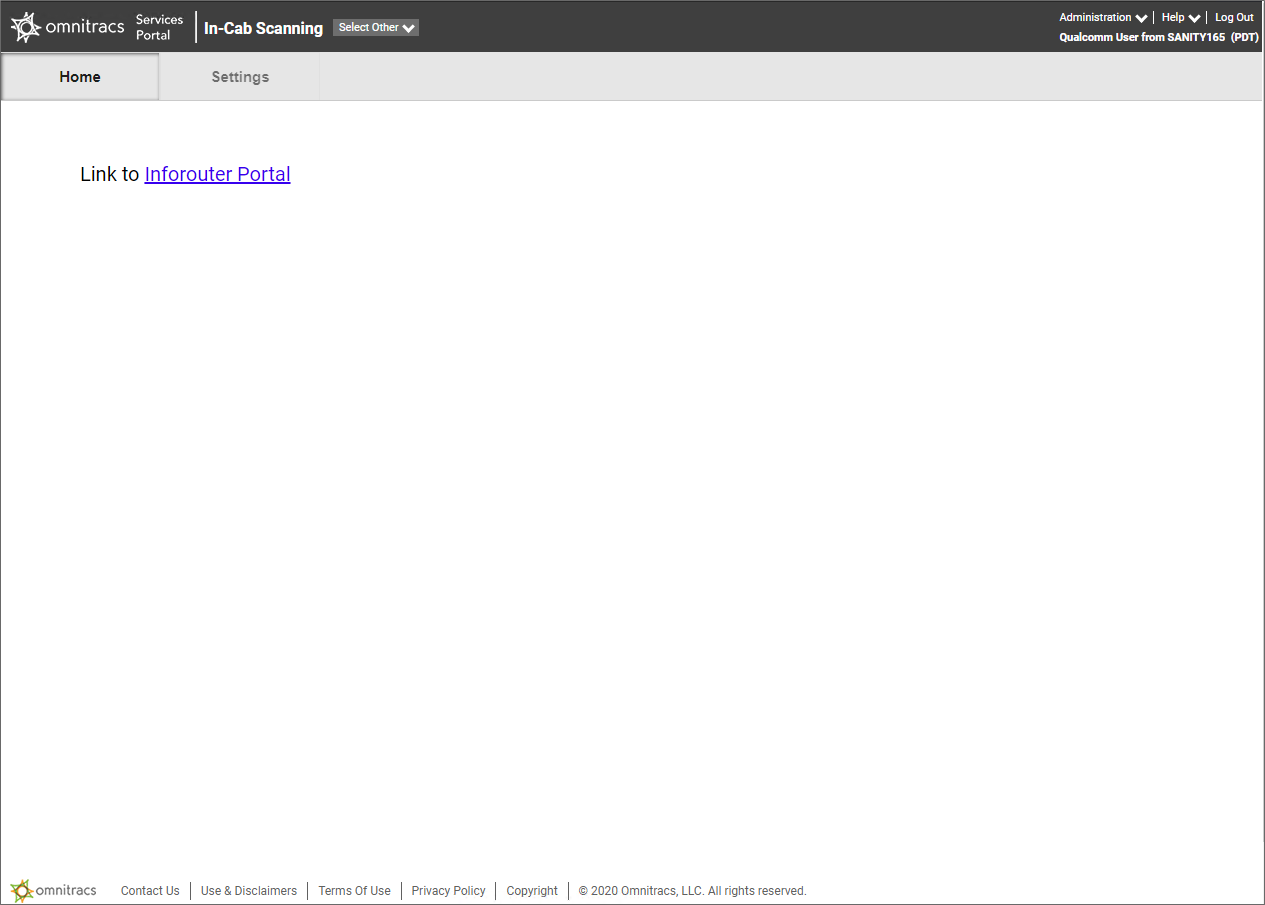Click the Copyright footer link

[532, 891]
